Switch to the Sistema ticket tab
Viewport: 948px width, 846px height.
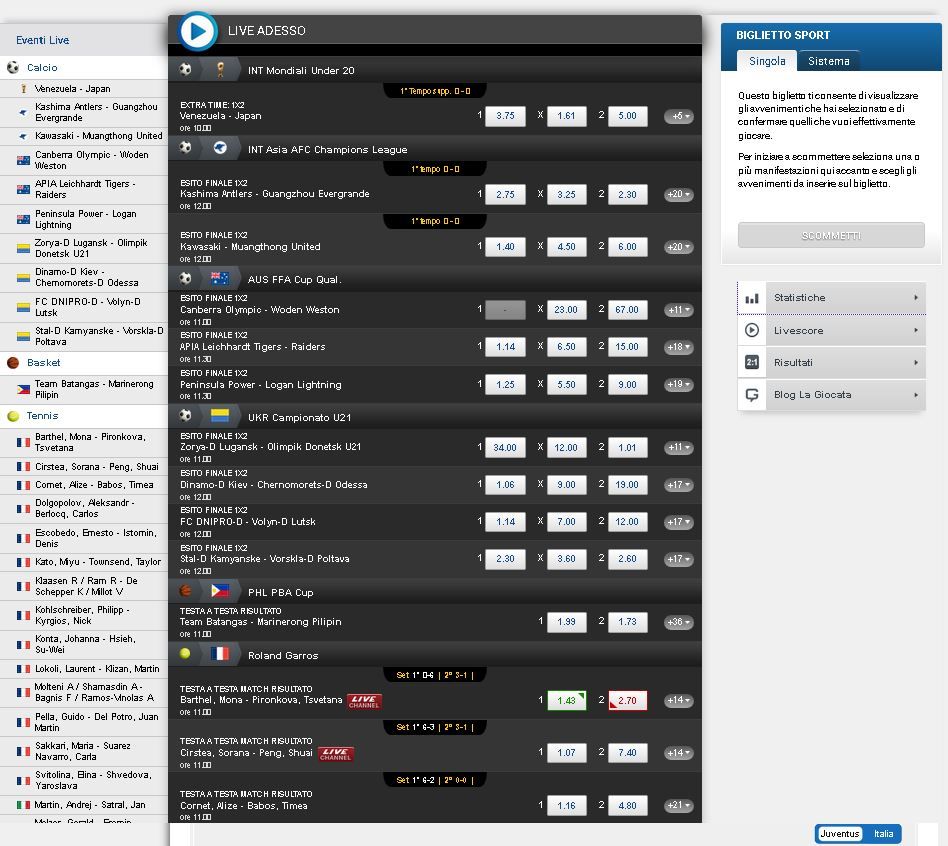[828, 61]
